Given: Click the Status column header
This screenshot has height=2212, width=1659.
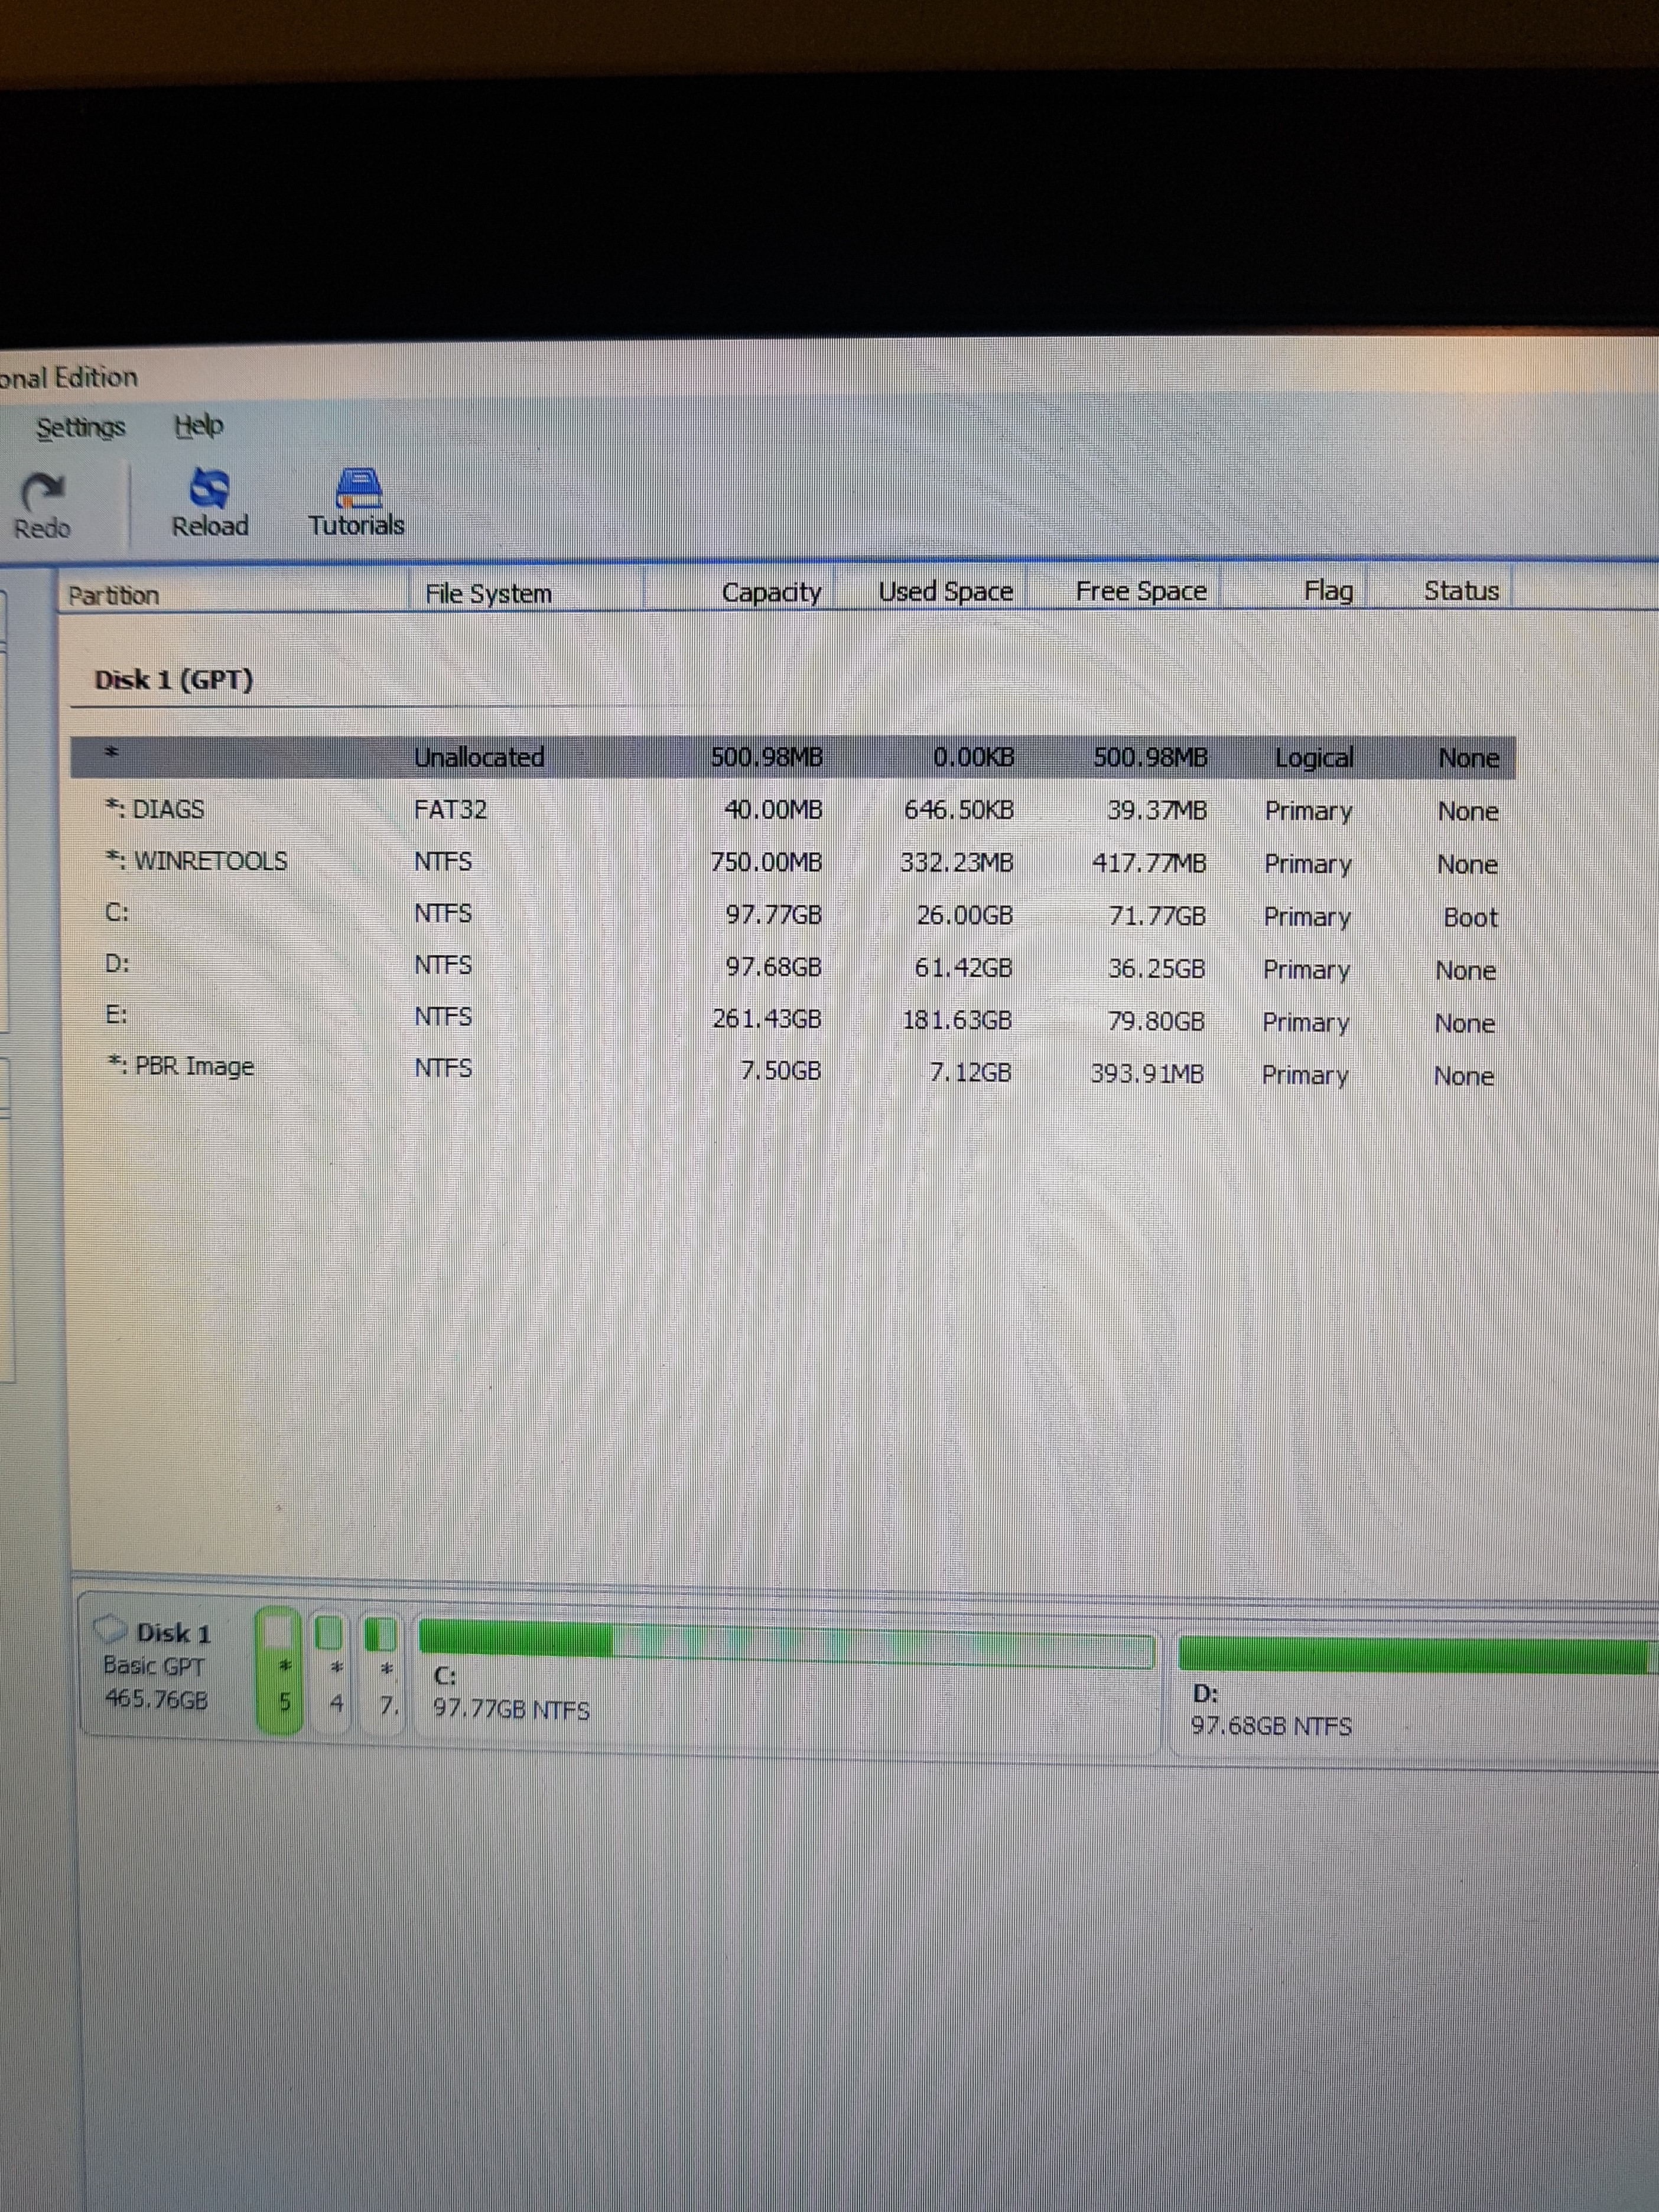Looking at the screenshot, I should [1440, 590].
